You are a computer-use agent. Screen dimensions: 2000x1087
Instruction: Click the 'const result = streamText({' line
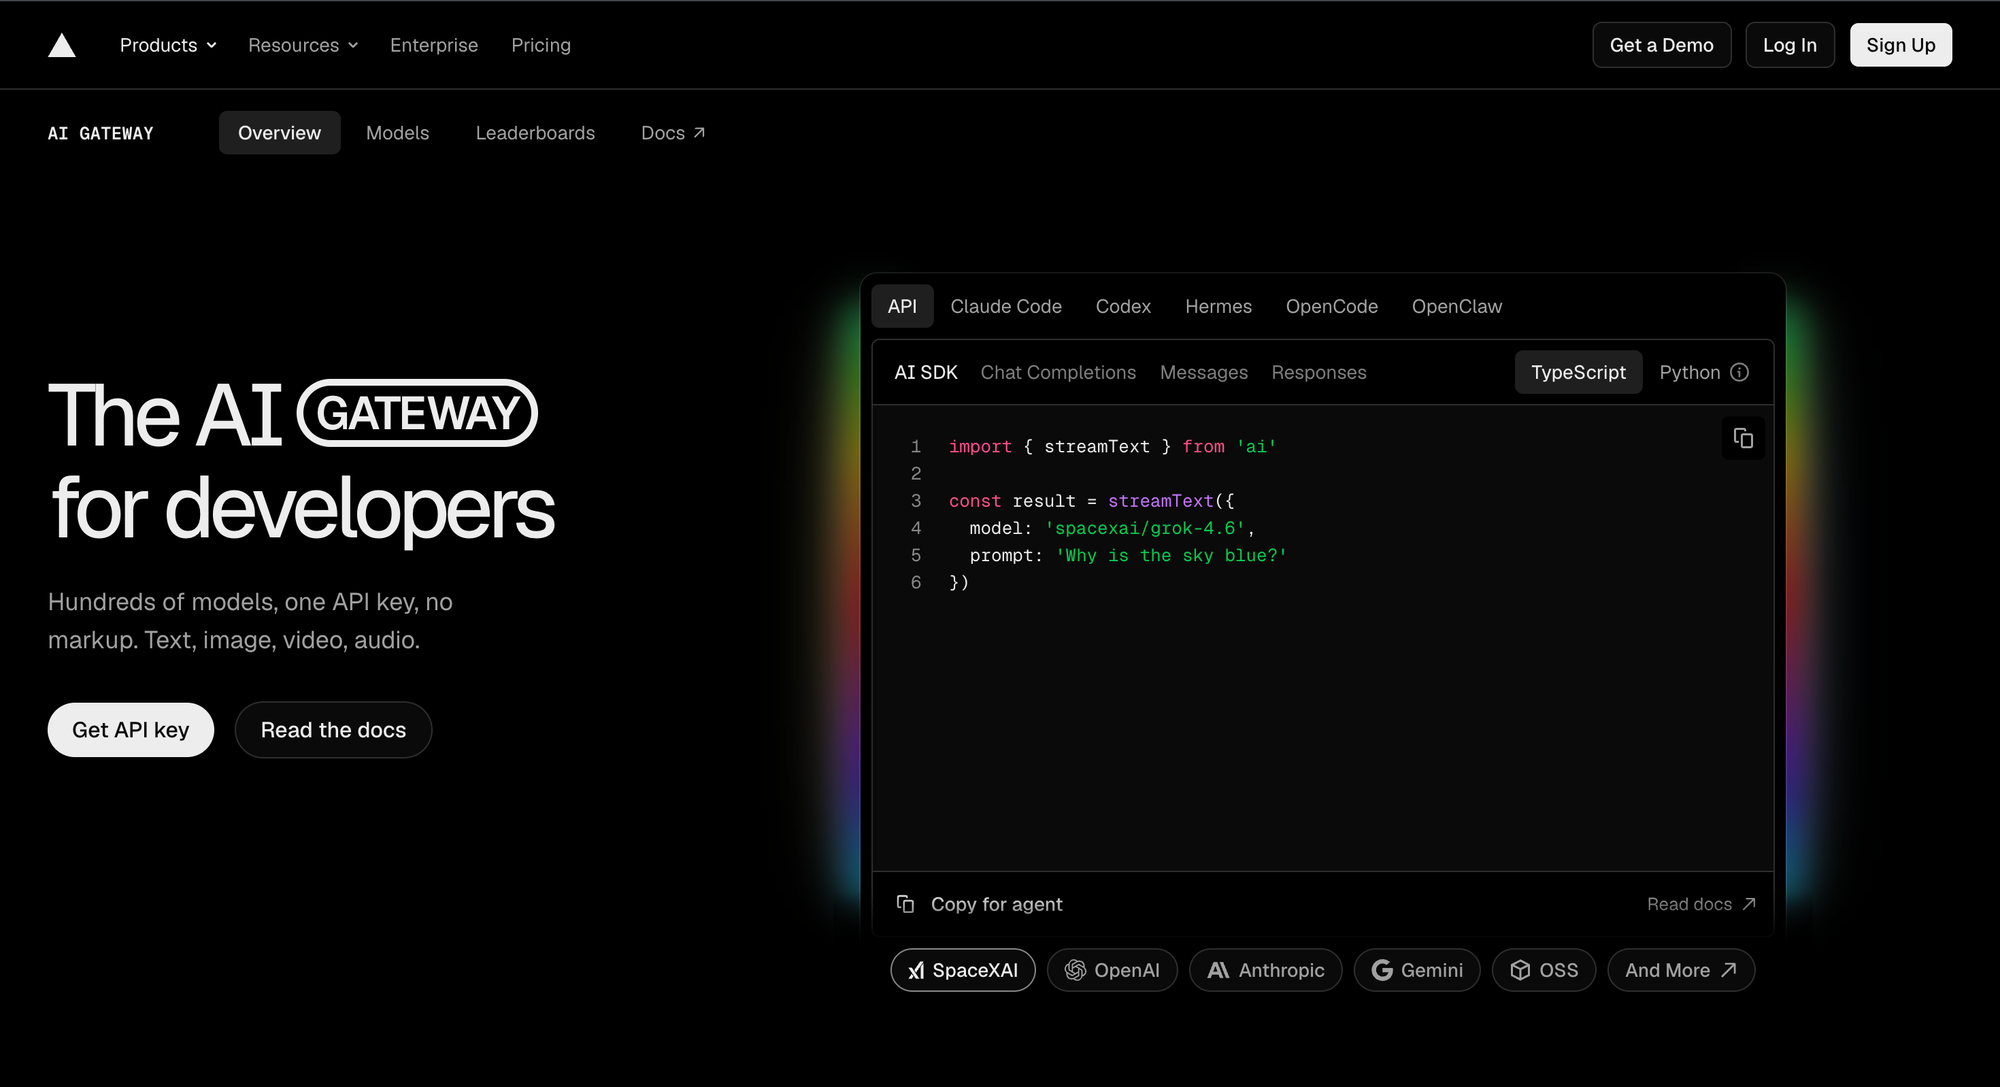1091,501
